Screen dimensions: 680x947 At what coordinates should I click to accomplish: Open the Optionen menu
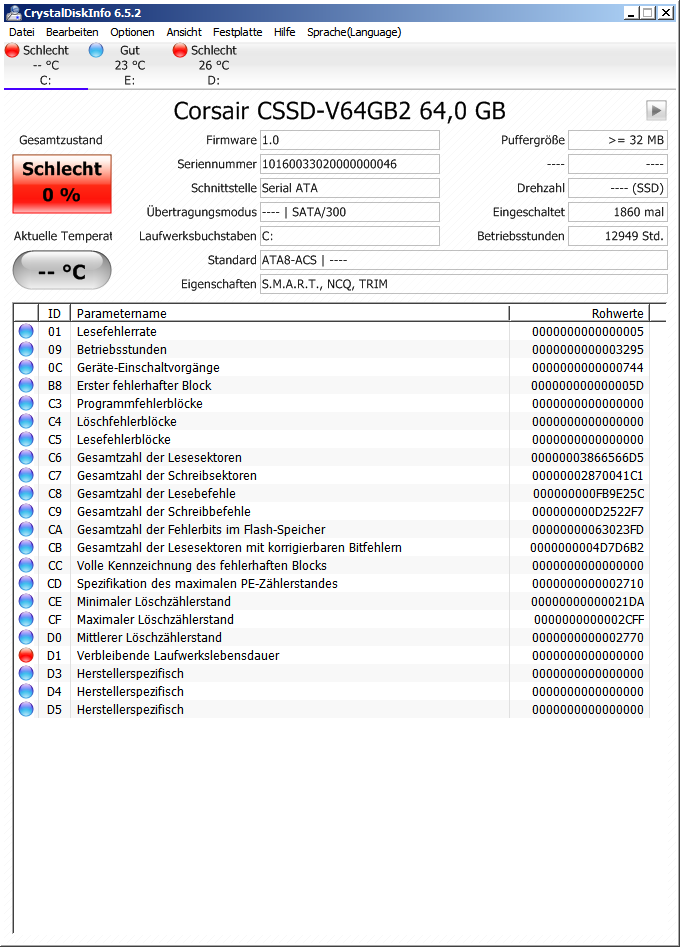[x=132, y=32]
